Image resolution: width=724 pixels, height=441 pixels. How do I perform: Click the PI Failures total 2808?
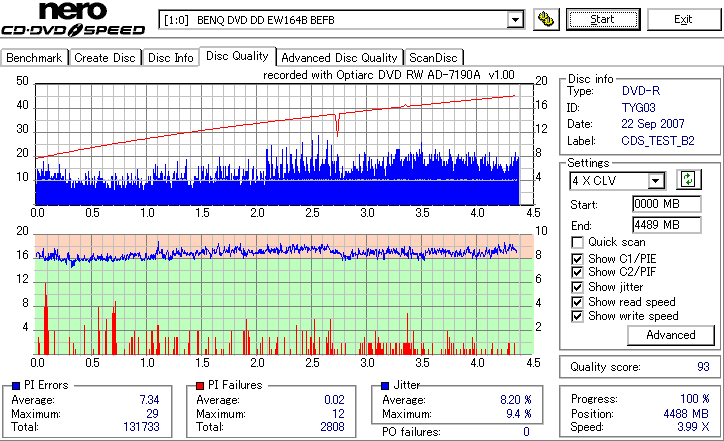tap(332, 427)
